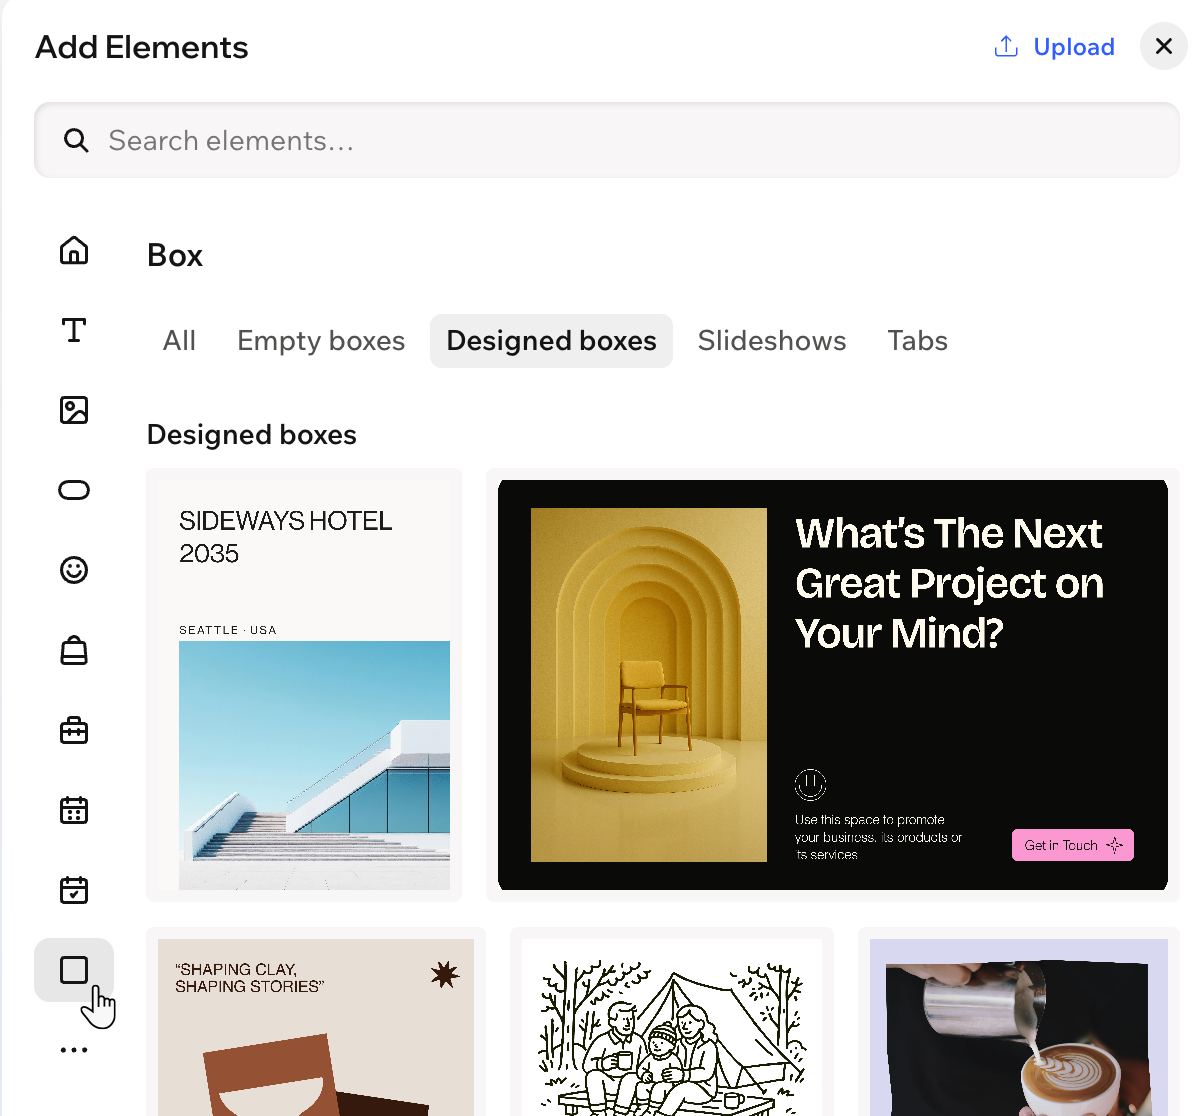Image resolution: width=1202 pixels, height=1116 pixels.
Task: Click the Add Elements panel title
Action: coord(142,47)
